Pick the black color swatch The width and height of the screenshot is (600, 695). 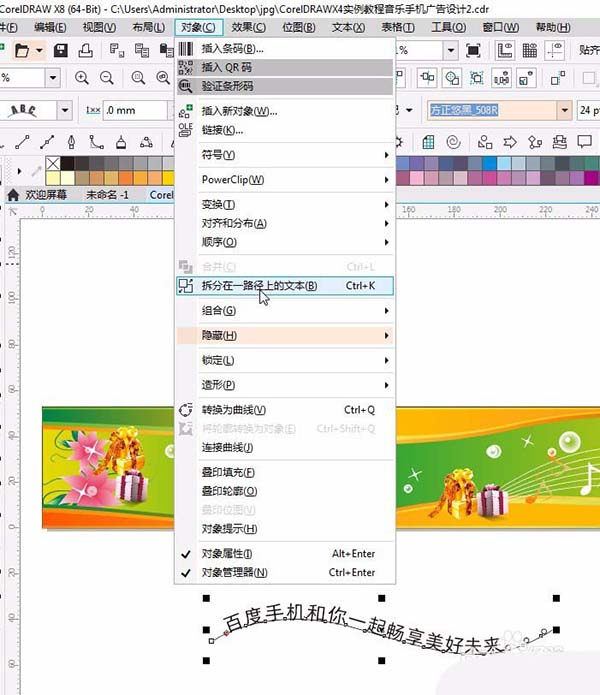coord(67,164)
